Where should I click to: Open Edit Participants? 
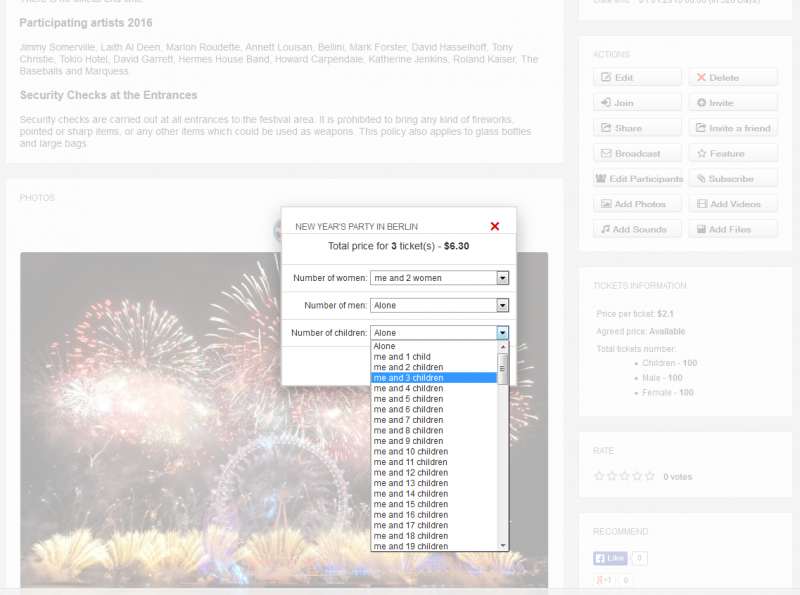pos(637,179)
